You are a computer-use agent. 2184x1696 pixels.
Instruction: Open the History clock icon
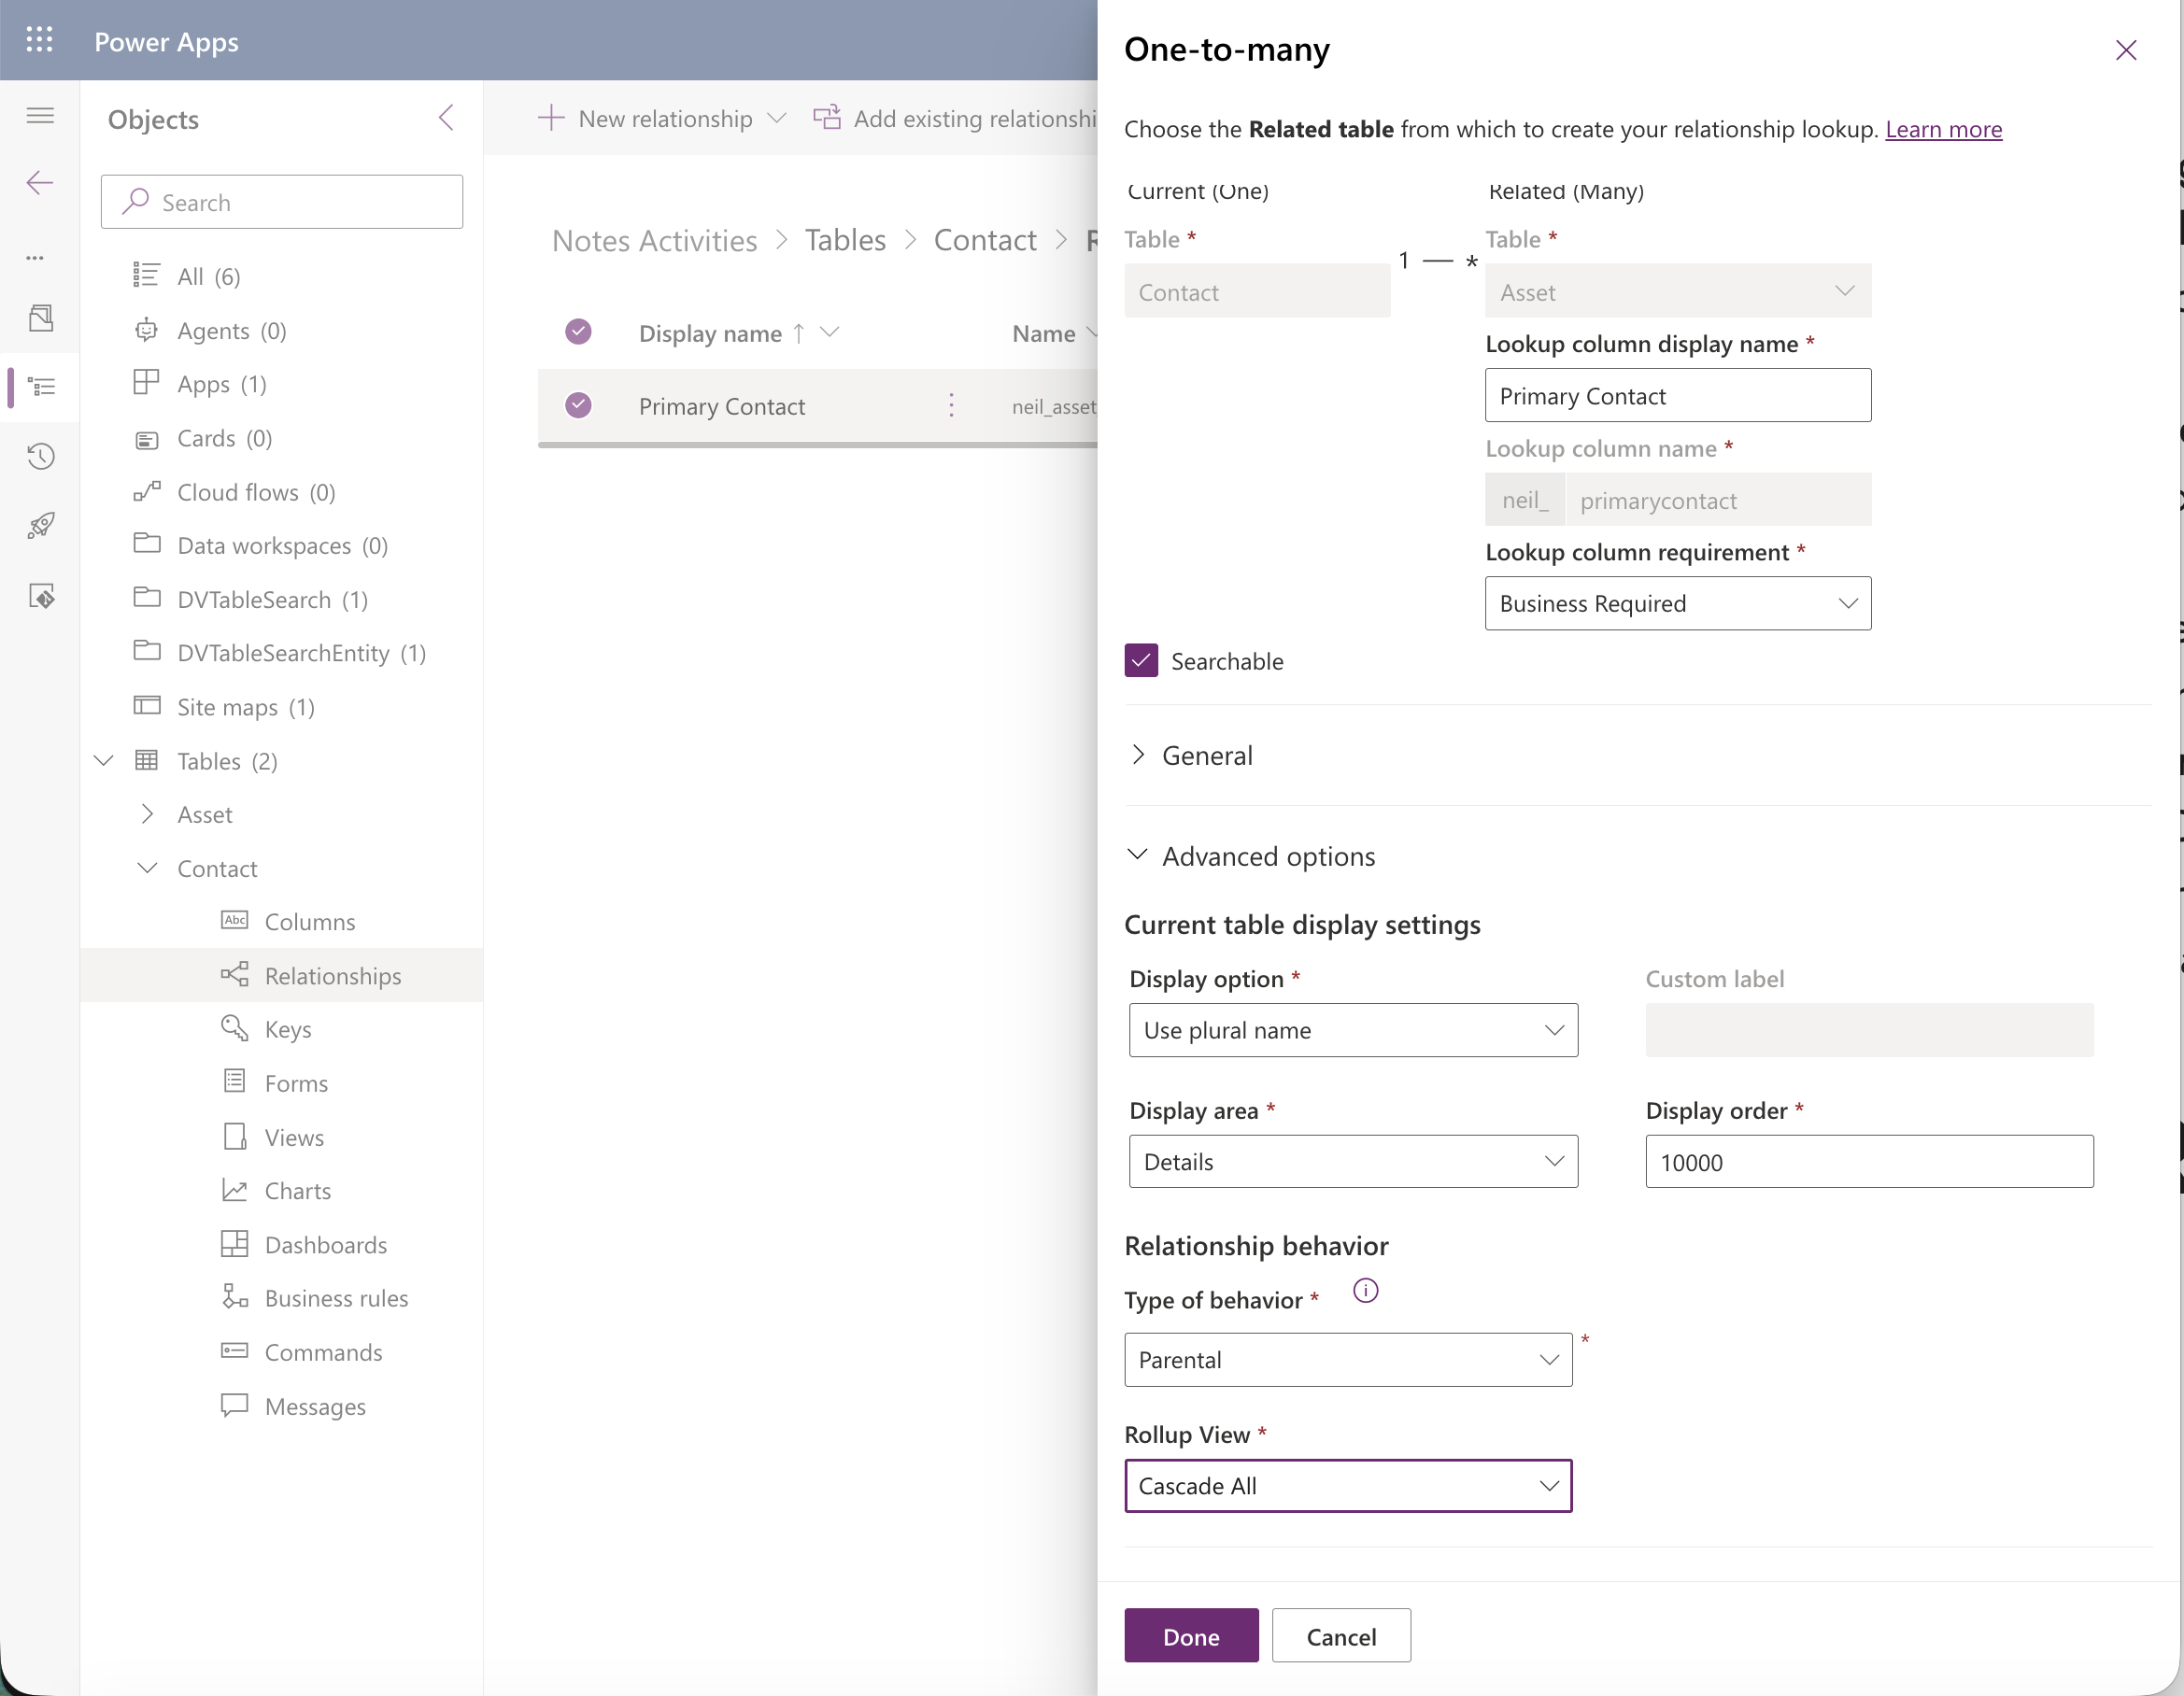point(41,456)
